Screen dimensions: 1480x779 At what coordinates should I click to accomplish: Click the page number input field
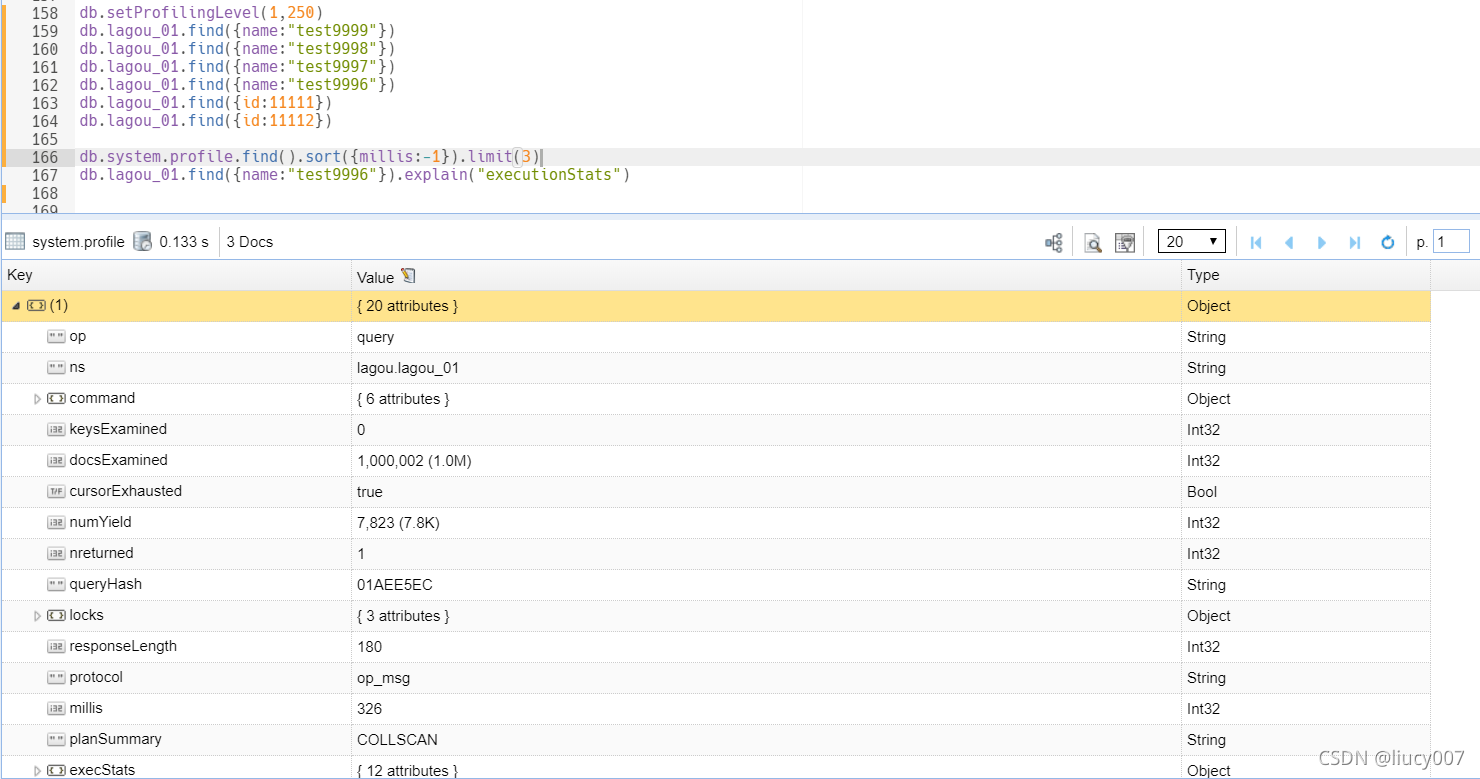click(1452, 241)
